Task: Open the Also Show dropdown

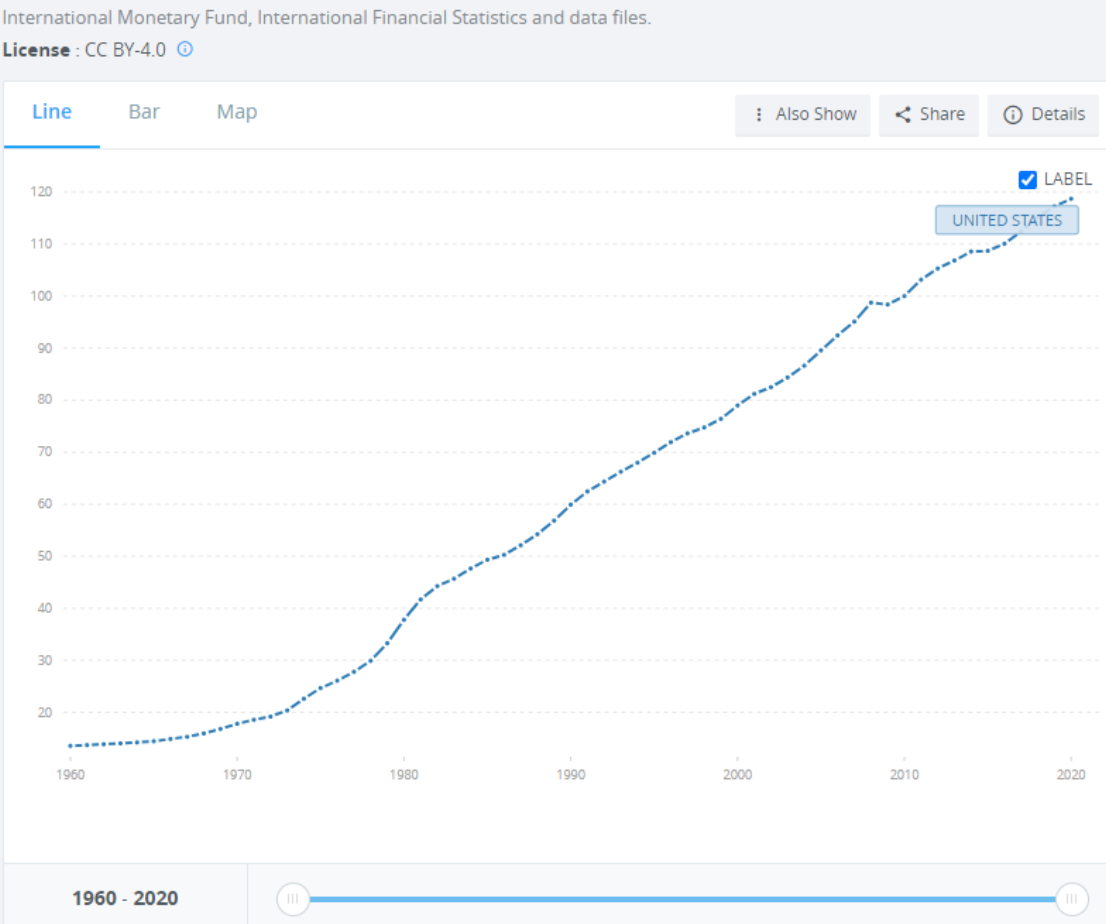Action: [x=803, y=114]
